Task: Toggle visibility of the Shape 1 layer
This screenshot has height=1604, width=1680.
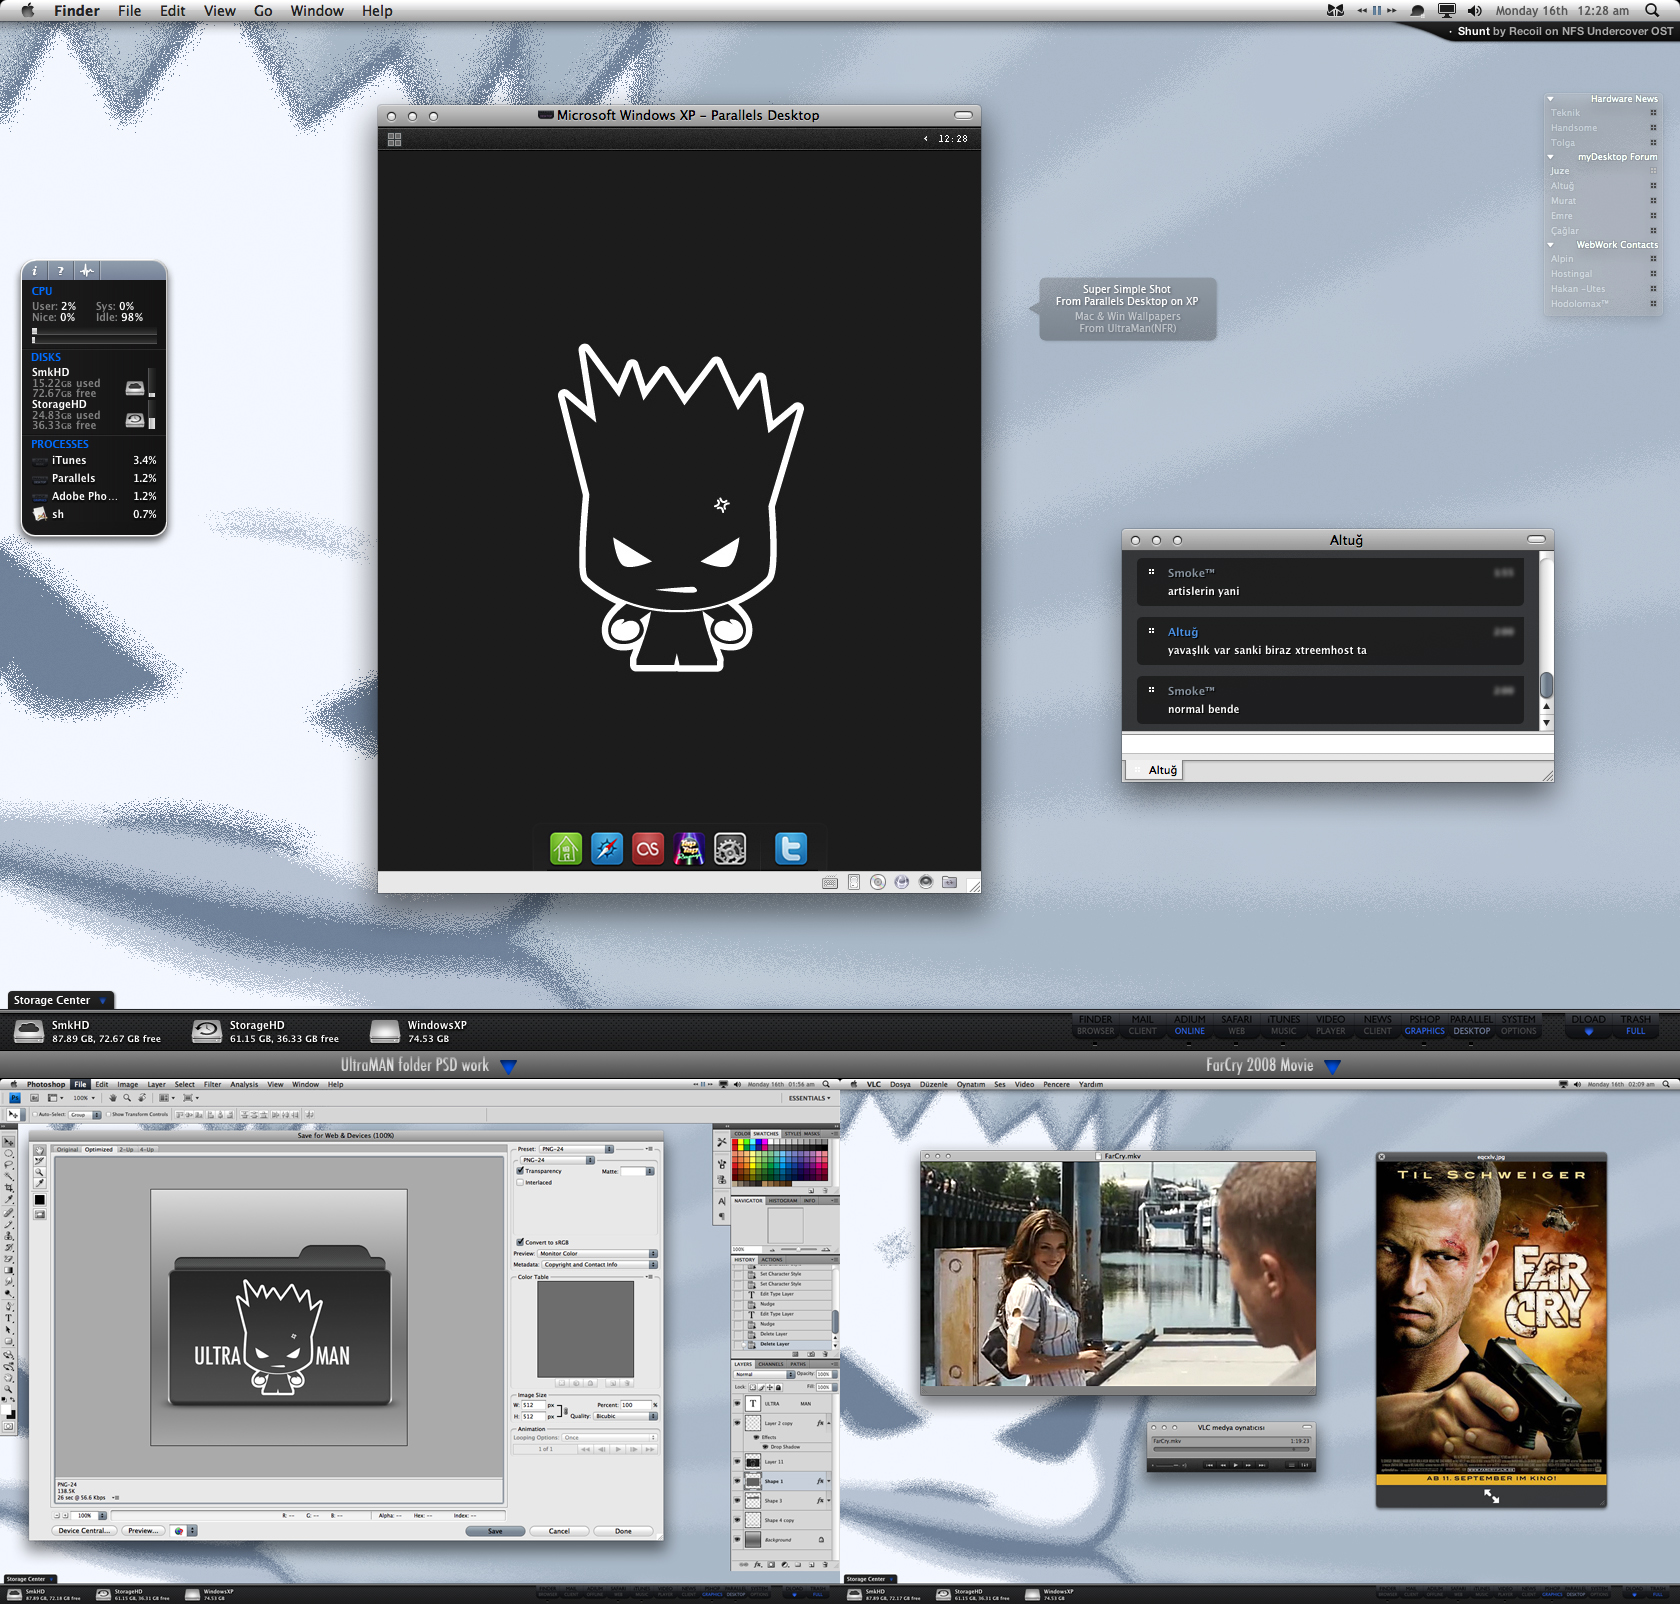Action: click(x=738, y=1481)
